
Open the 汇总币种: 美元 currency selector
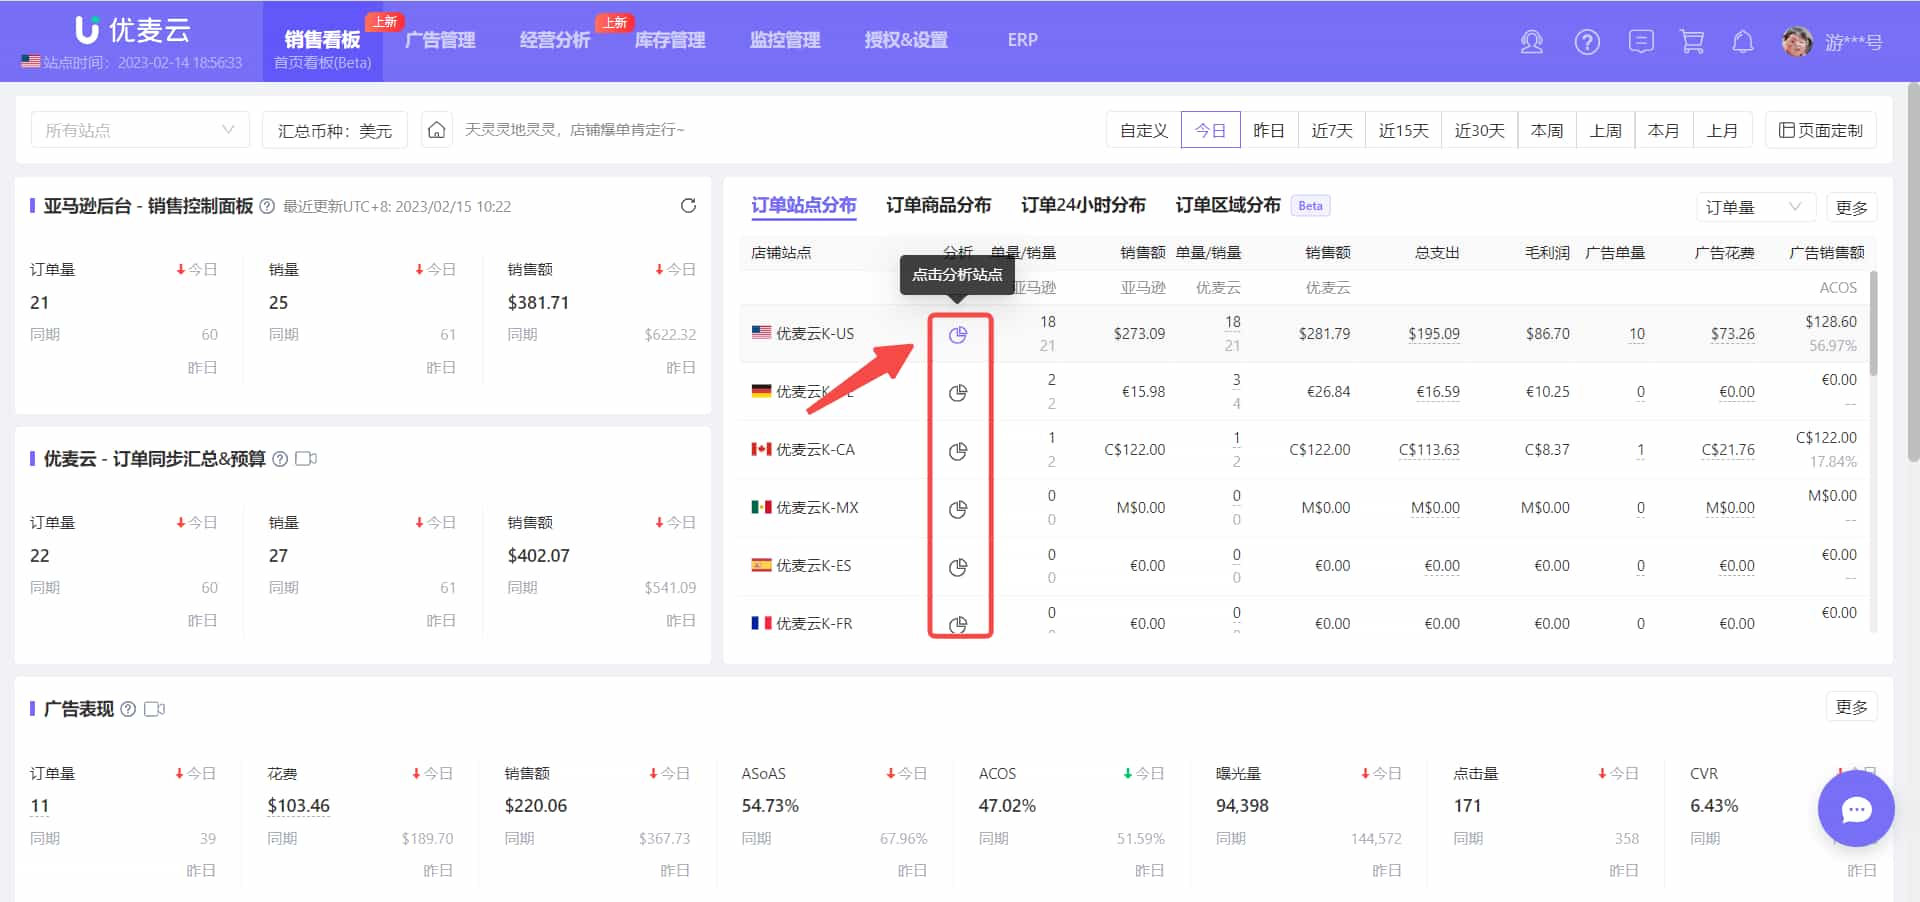335,130
